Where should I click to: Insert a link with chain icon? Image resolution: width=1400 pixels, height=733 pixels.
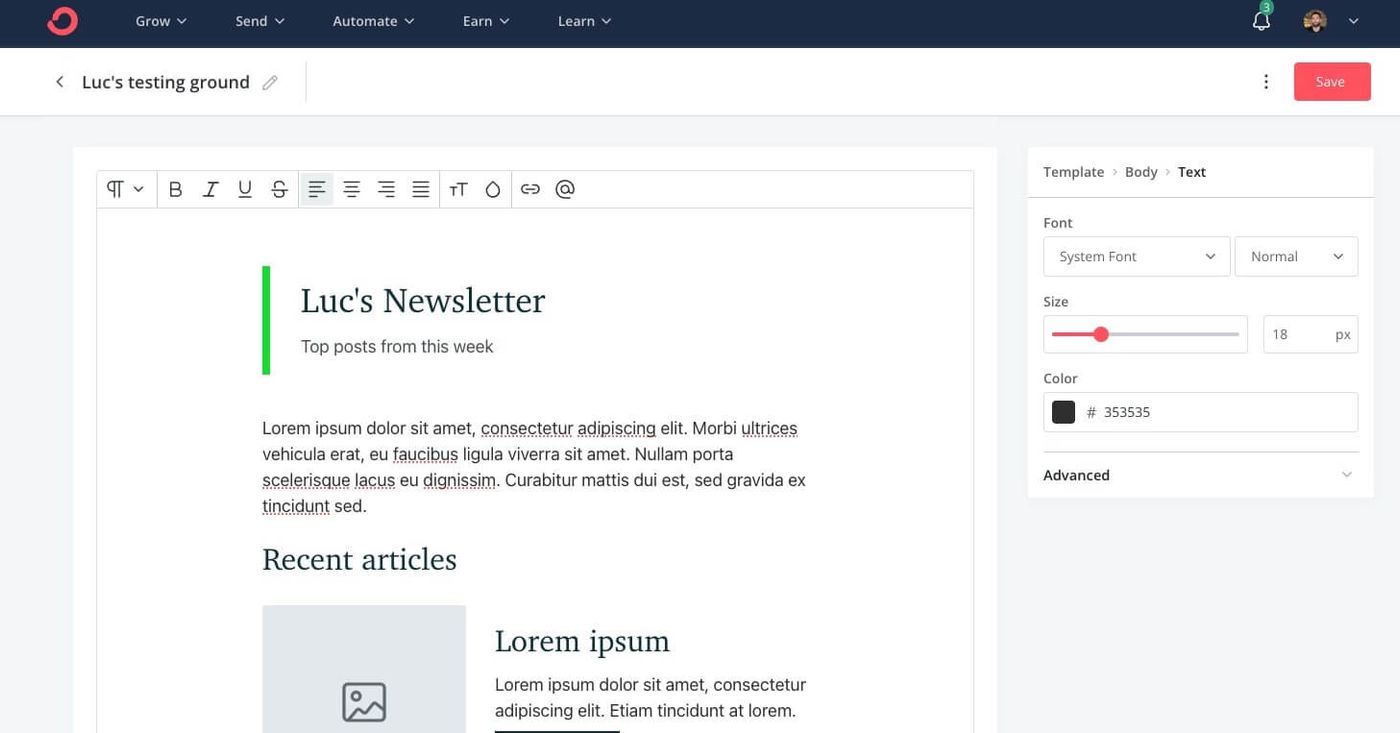tap(530, 189)
